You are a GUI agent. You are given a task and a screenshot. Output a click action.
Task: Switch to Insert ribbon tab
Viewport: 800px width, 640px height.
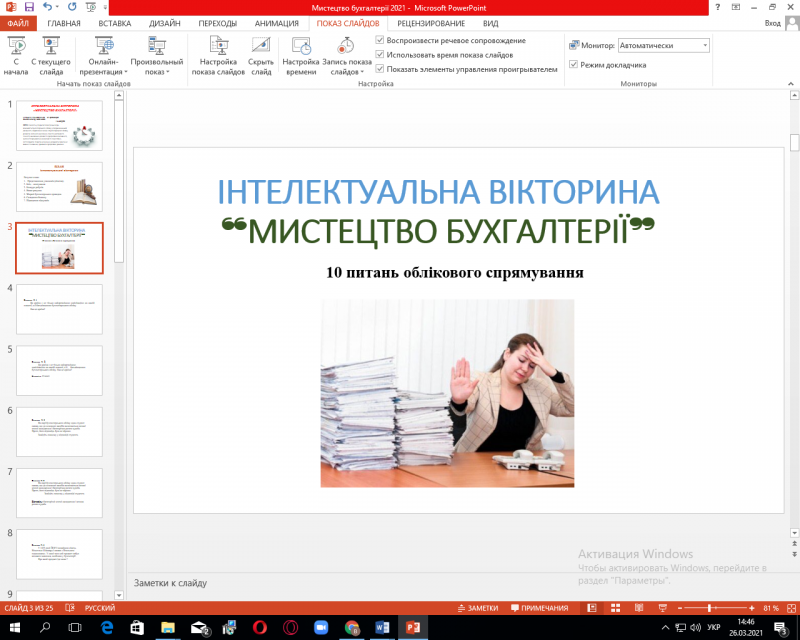[x=115, y=23]
